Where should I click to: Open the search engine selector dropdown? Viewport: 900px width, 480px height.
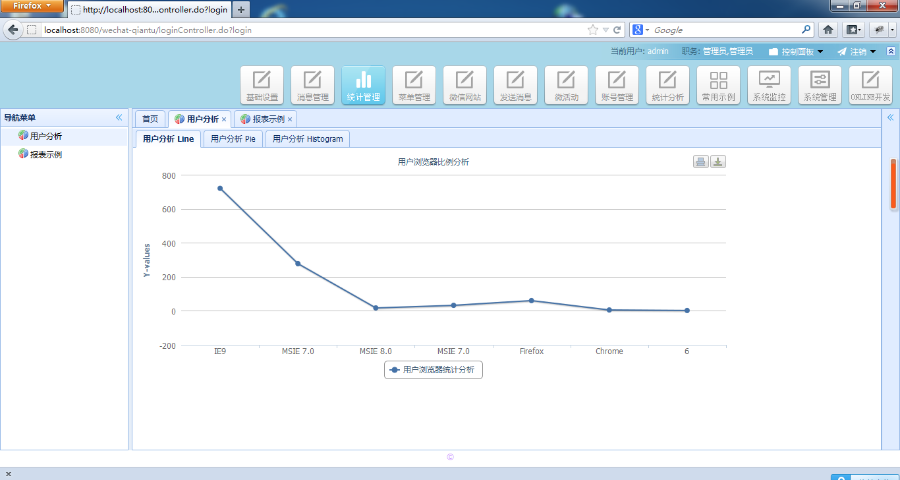point(641,30)
